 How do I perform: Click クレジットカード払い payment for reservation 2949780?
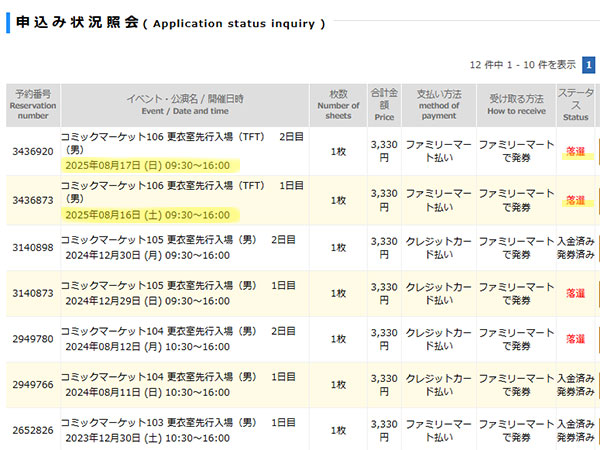[x=439, y=339]
